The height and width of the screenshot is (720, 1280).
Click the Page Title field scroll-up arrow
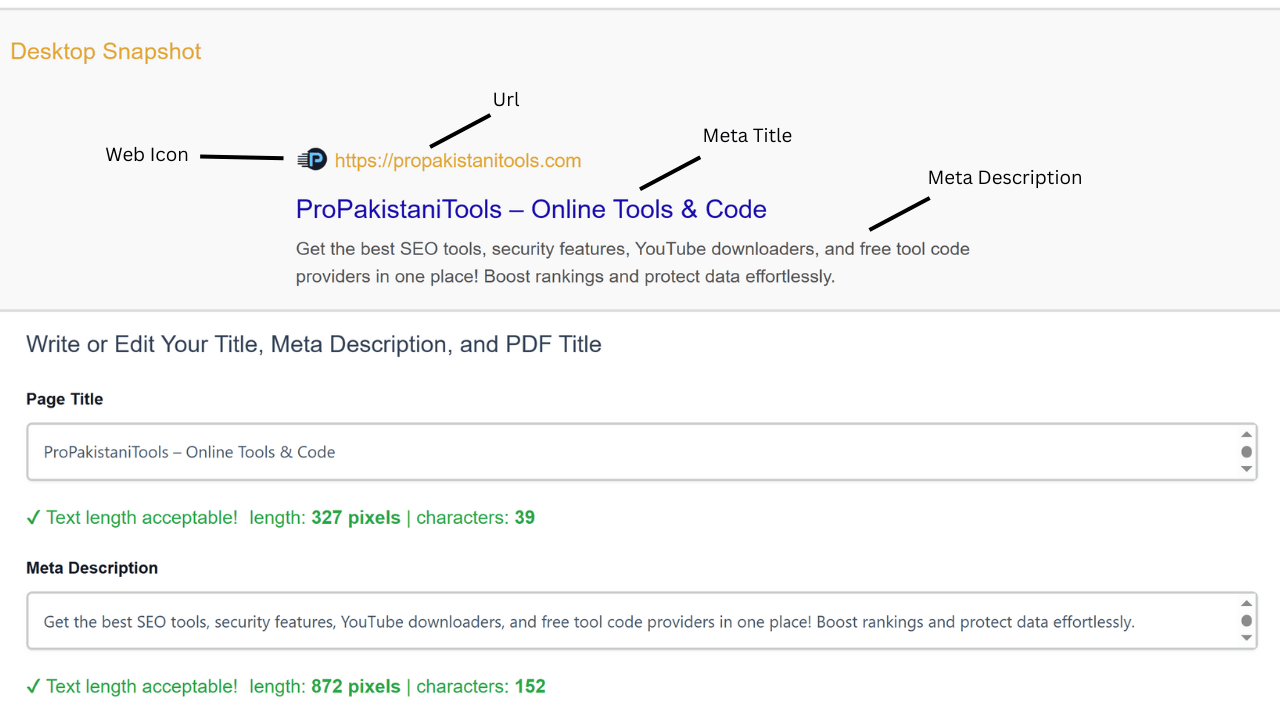coord(1246,434)
